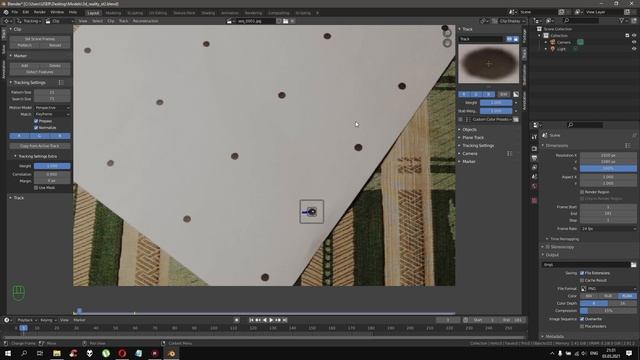
Task: Open the File menu
Action: [x=15, y=12]
